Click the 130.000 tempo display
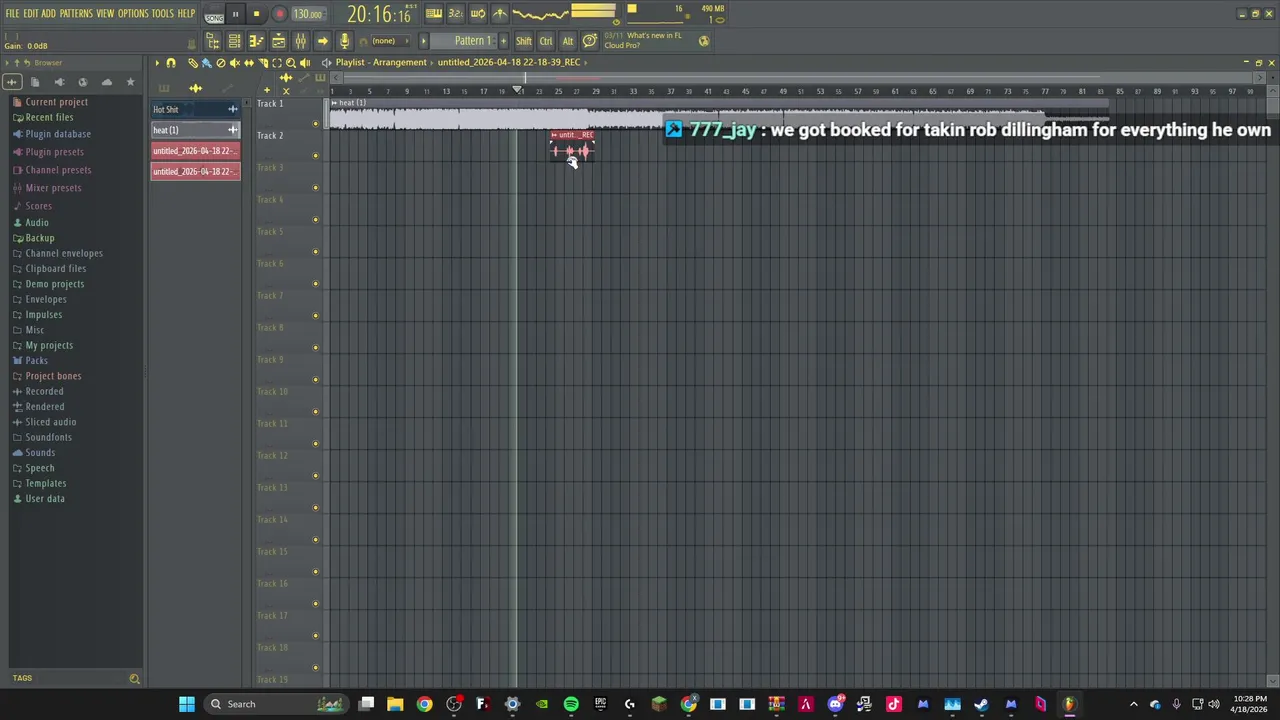Viewport: 1280px width, 720px height. (308, 14)
